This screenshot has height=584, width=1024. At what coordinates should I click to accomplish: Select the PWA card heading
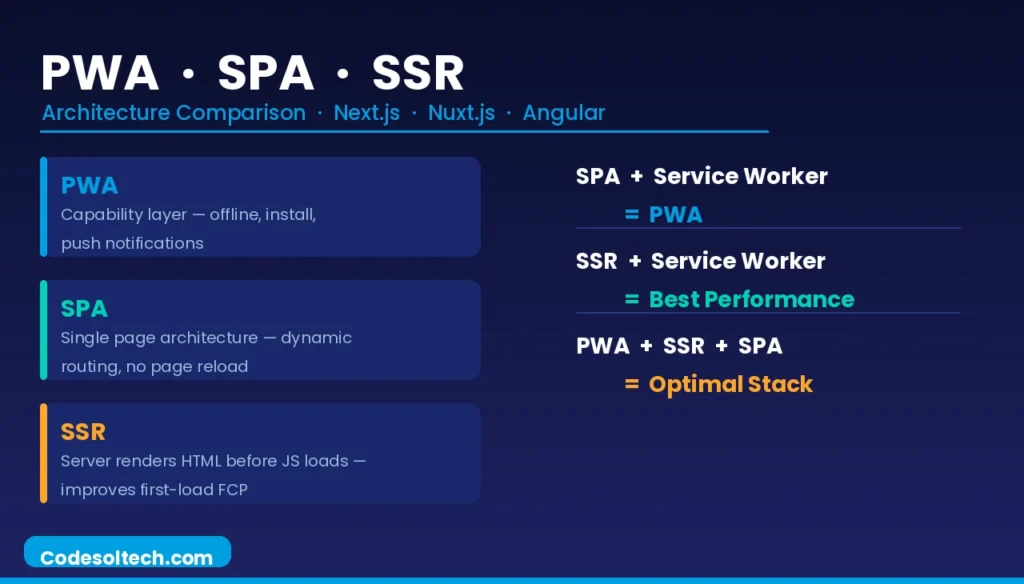[89, 186]
